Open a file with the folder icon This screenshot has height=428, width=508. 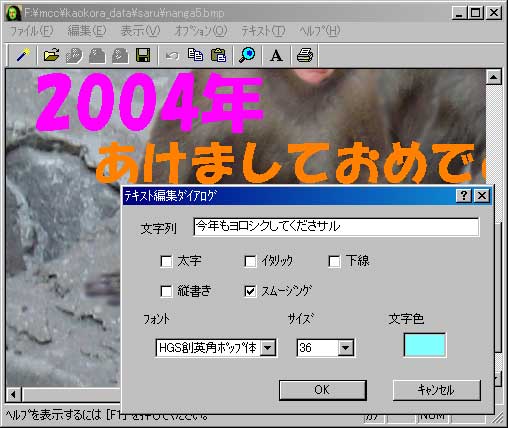pyautogui.click(x=51, y=55)
